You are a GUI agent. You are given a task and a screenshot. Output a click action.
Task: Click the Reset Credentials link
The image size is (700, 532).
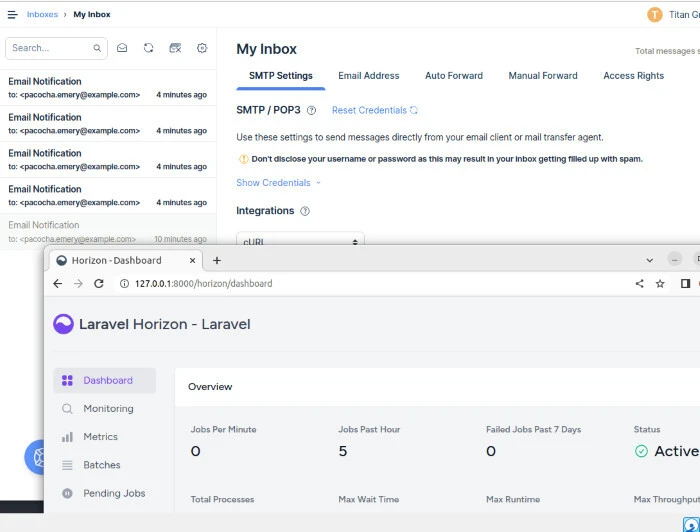(x=375, y=110)
